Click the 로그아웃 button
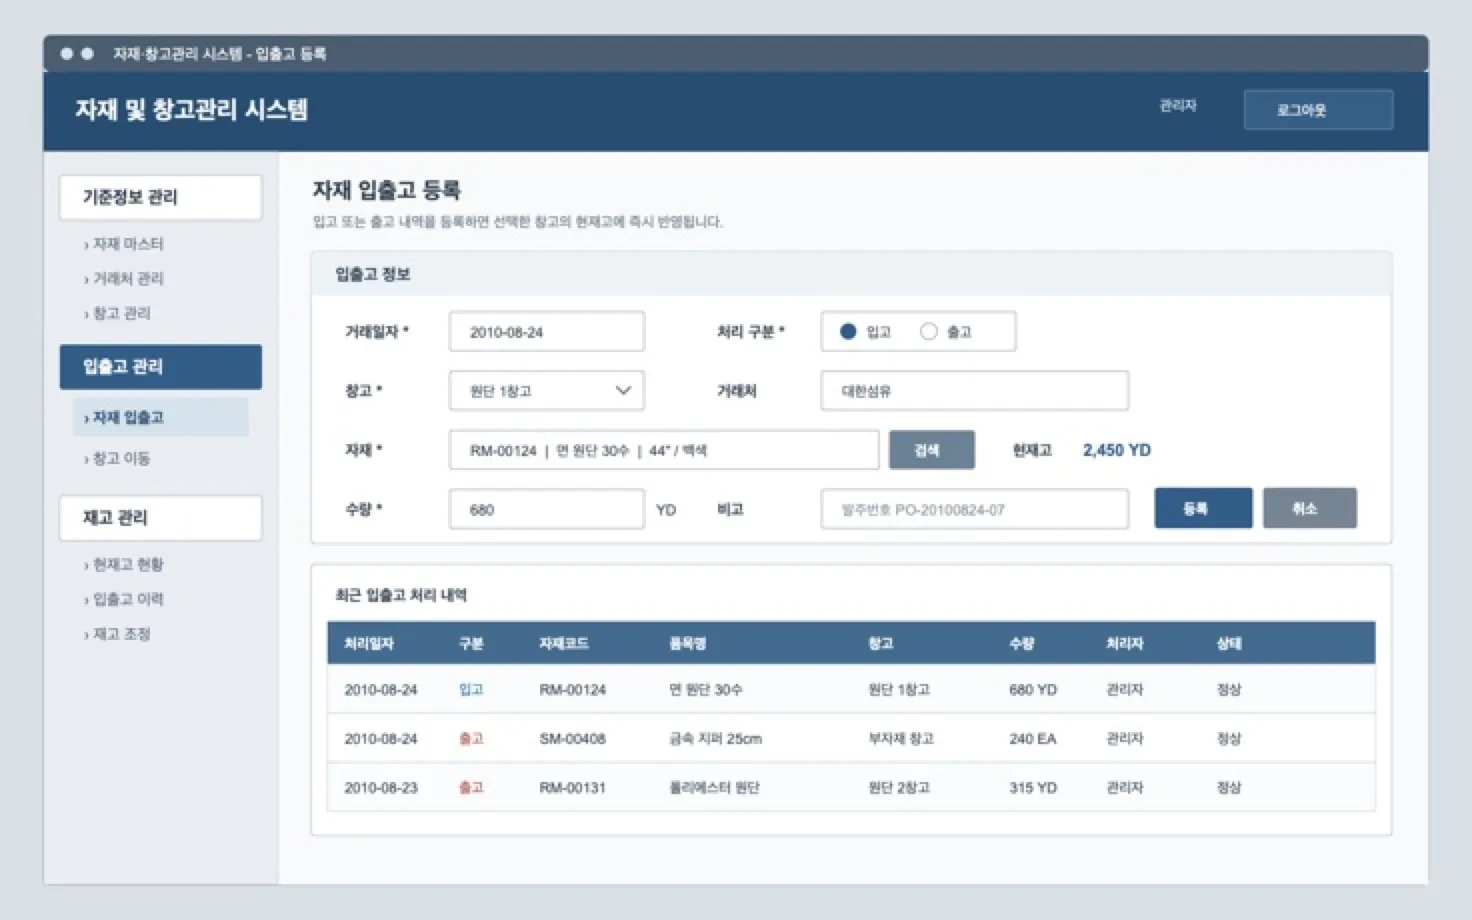 (1318, 110)
